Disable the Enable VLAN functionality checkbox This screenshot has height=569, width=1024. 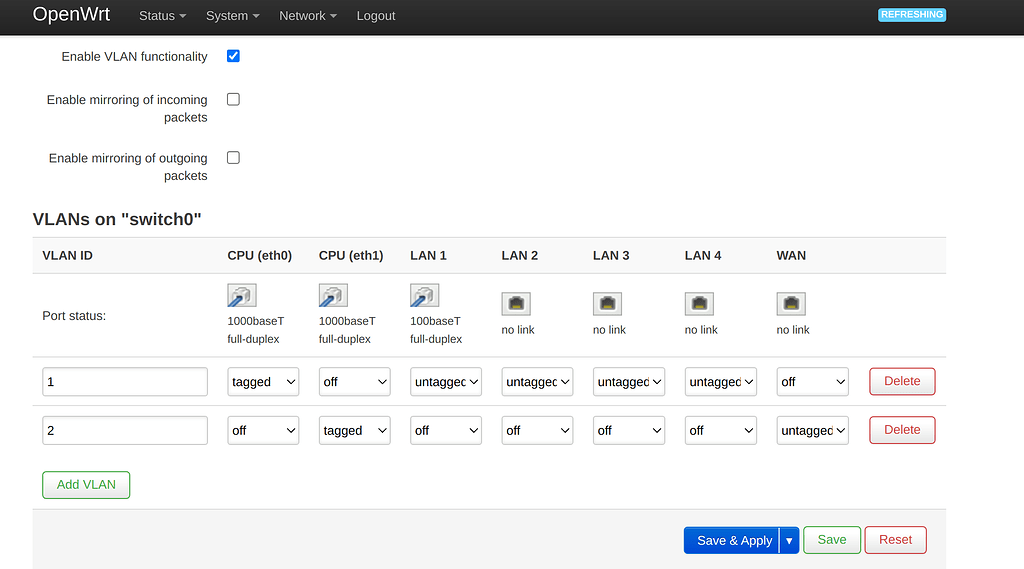tap(233, 56)
